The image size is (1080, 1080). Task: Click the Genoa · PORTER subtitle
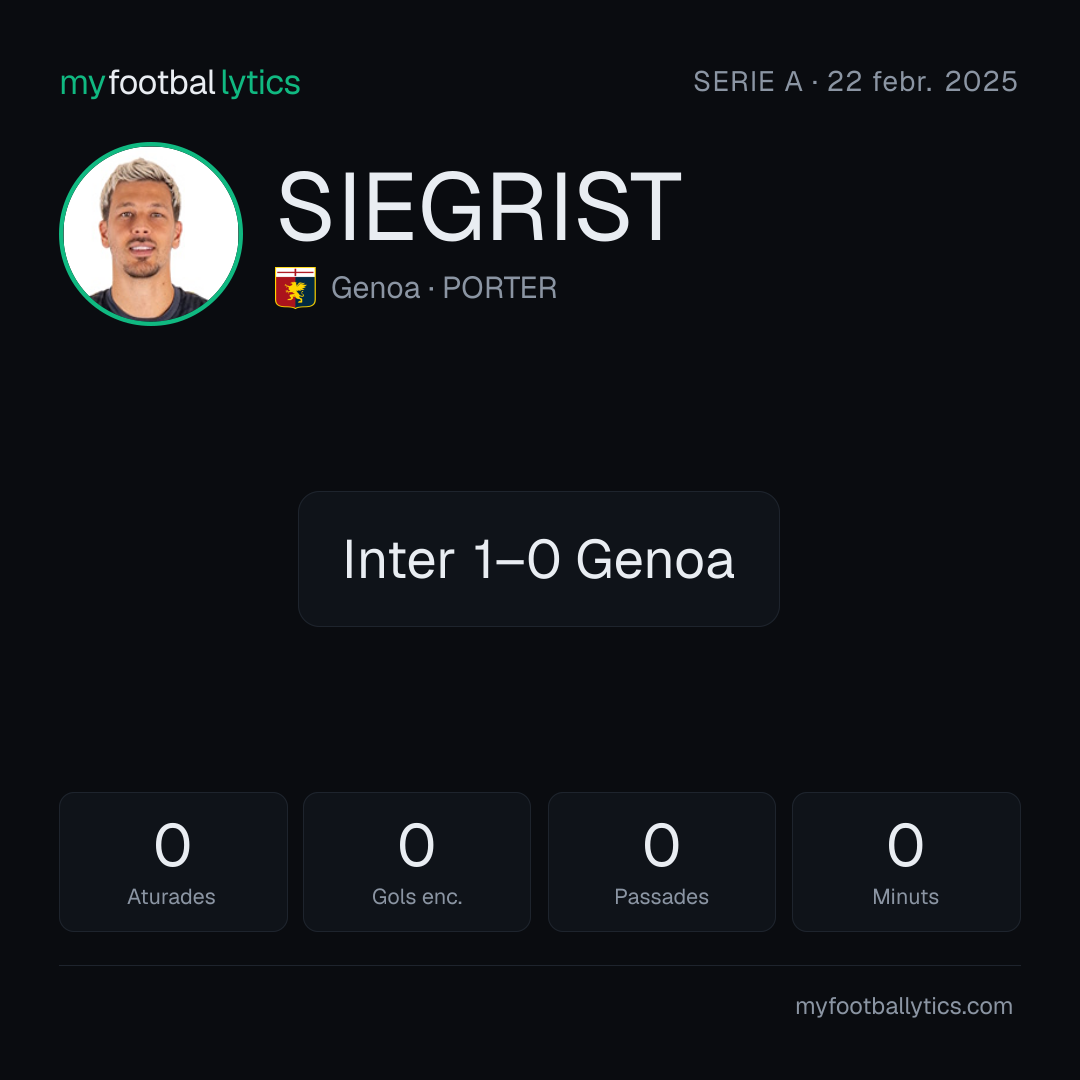[444, 288]
